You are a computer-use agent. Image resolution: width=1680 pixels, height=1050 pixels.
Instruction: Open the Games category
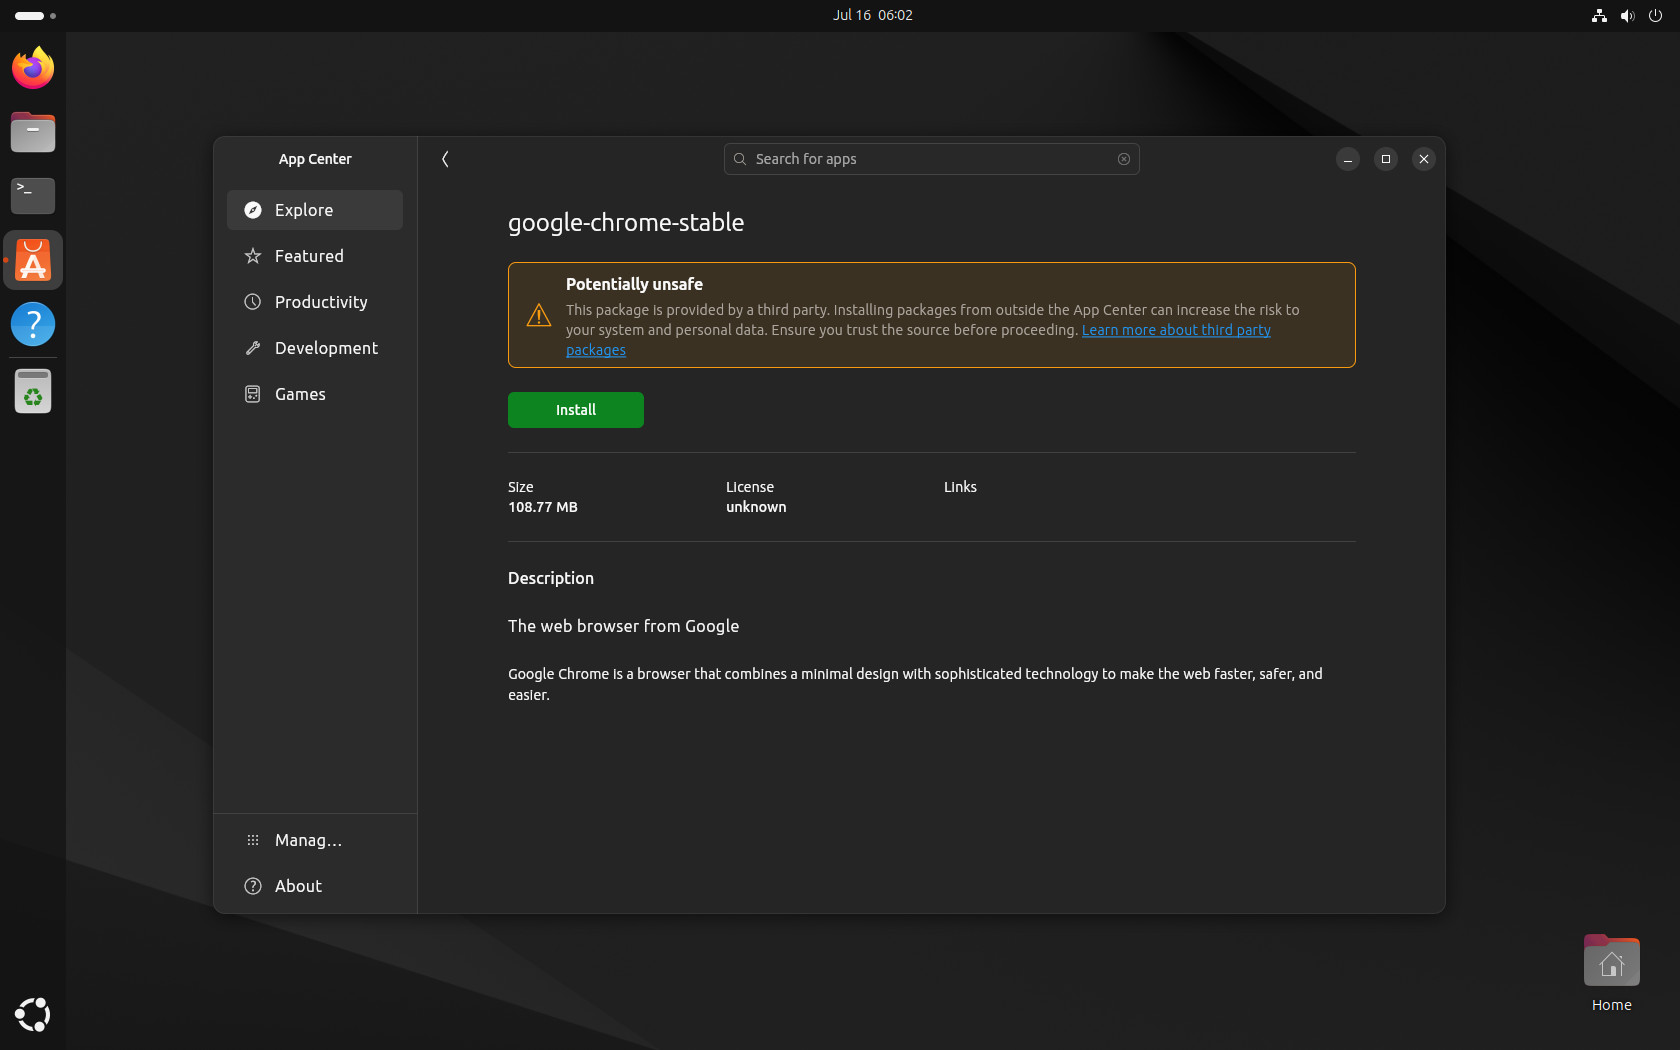point(315,394)
